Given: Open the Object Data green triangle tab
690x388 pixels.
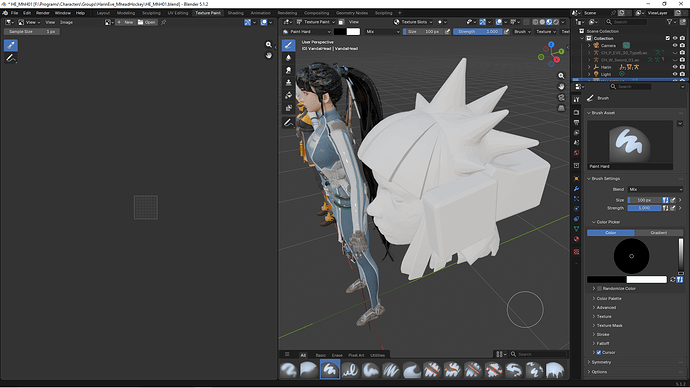Looking at the screenshot, I should click(x=576, y=229).
